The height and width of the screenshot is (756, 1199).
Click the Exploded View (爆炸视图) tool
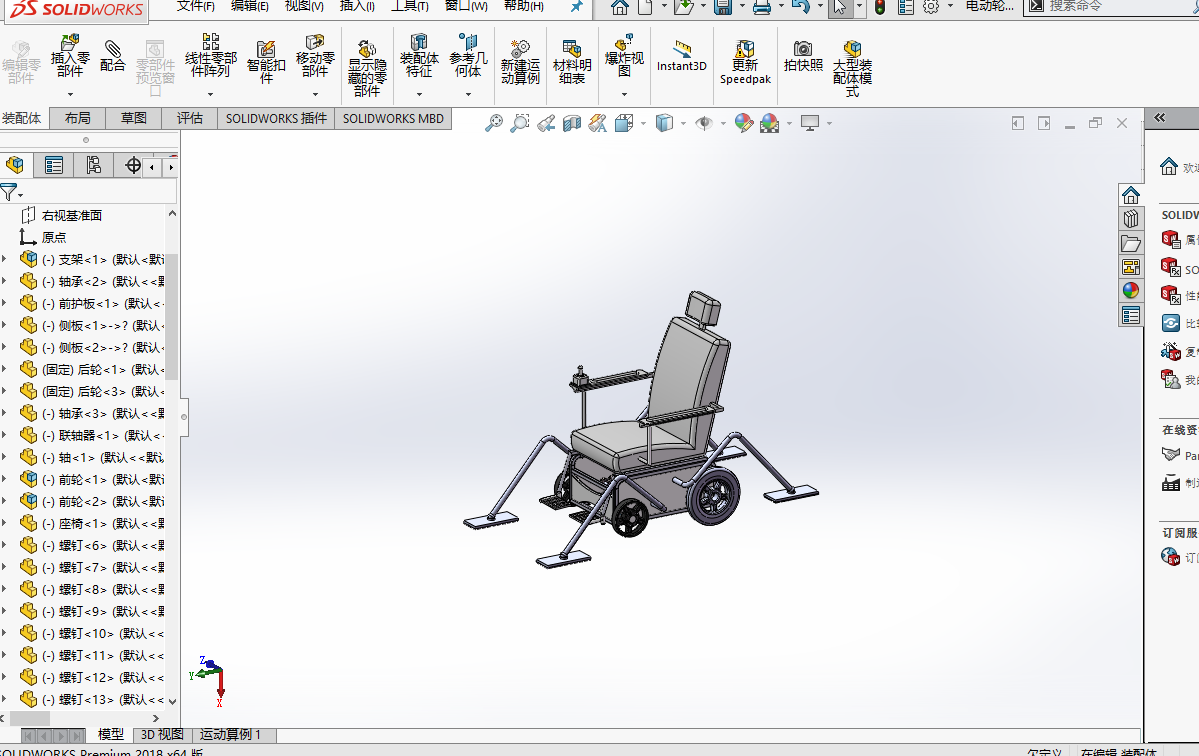coord(624,55)
